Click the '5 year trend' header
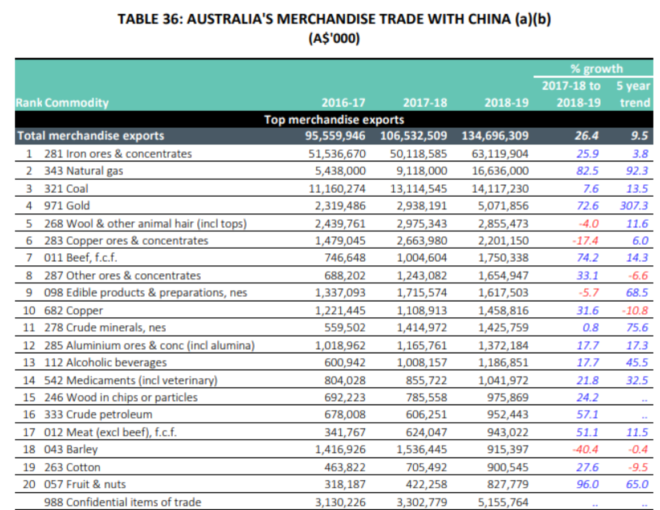The width and height of the screenshot is (660, 510). [x=633, y=94]
